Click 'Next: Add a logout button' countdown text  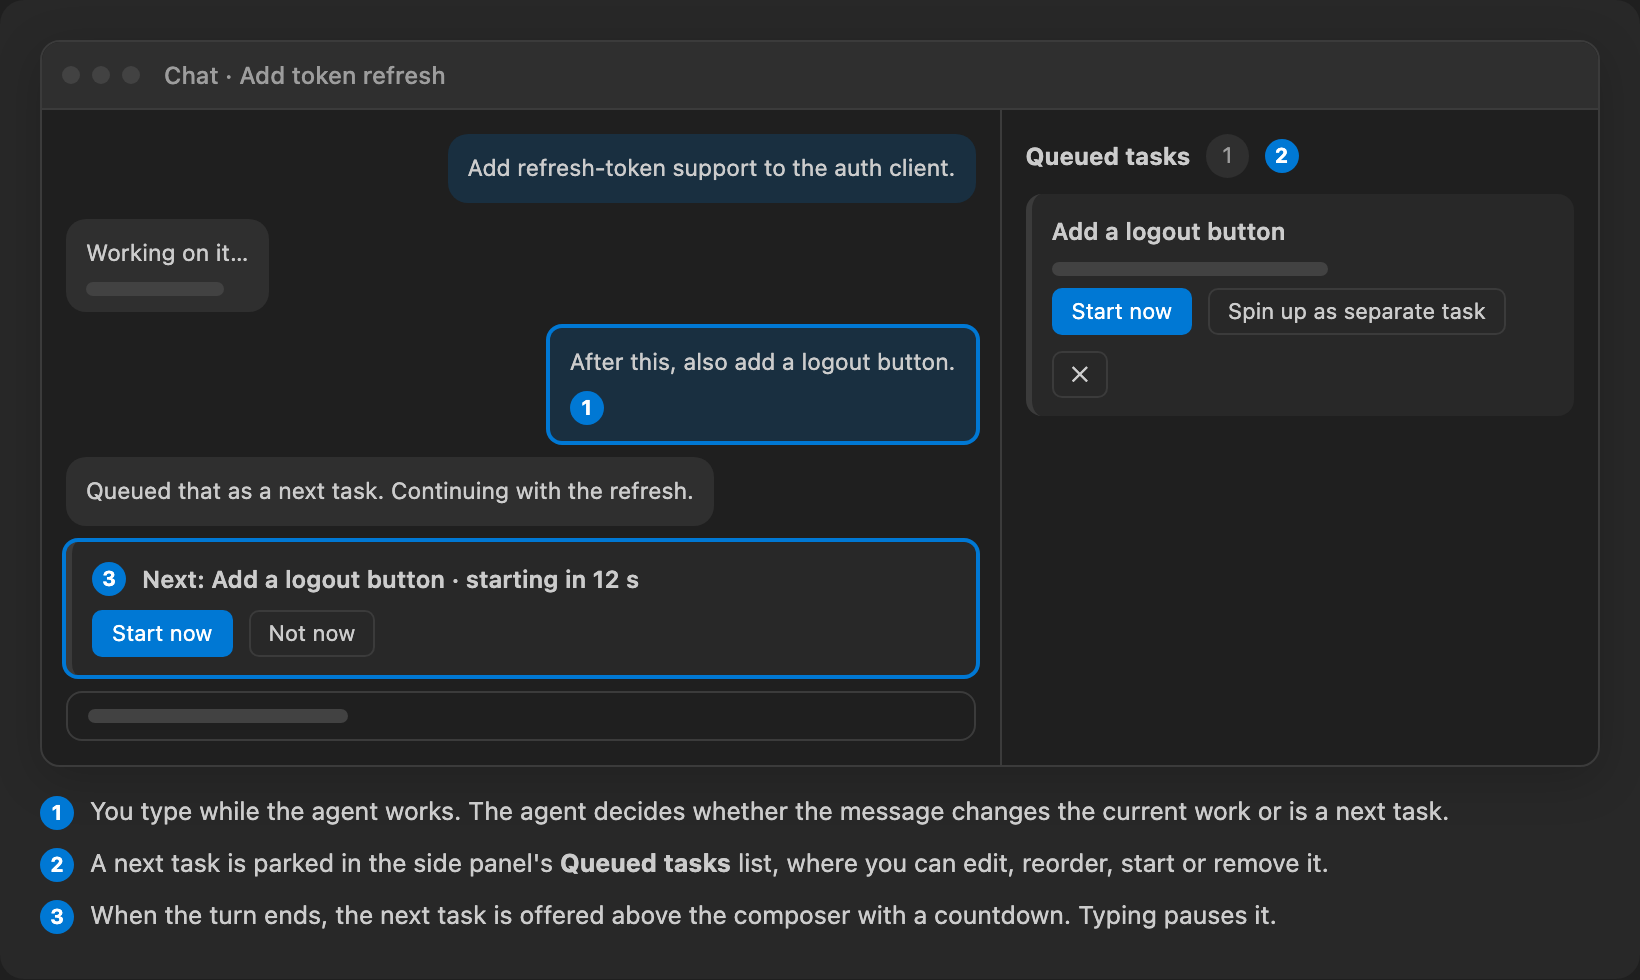point(390,580)
